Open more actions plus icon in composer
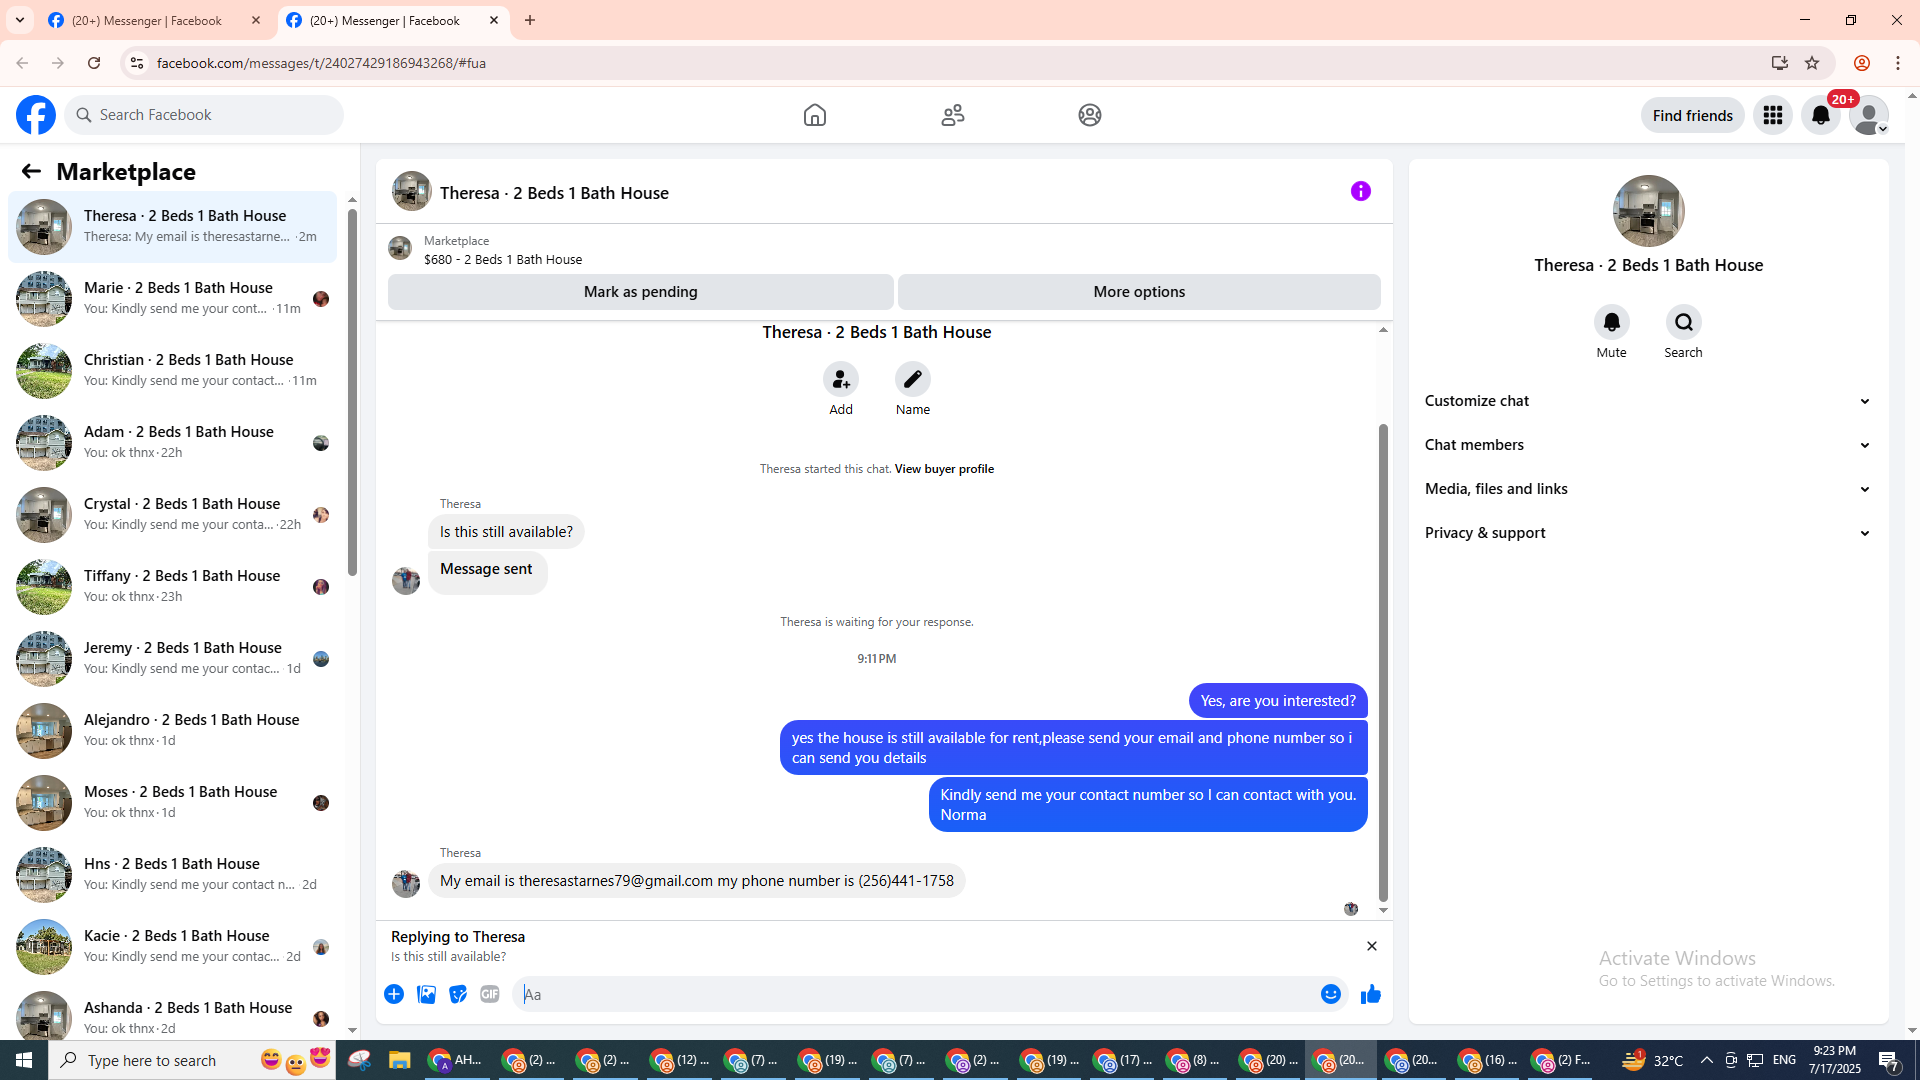The image size is (1920, 1080). [x=394, y=994]
